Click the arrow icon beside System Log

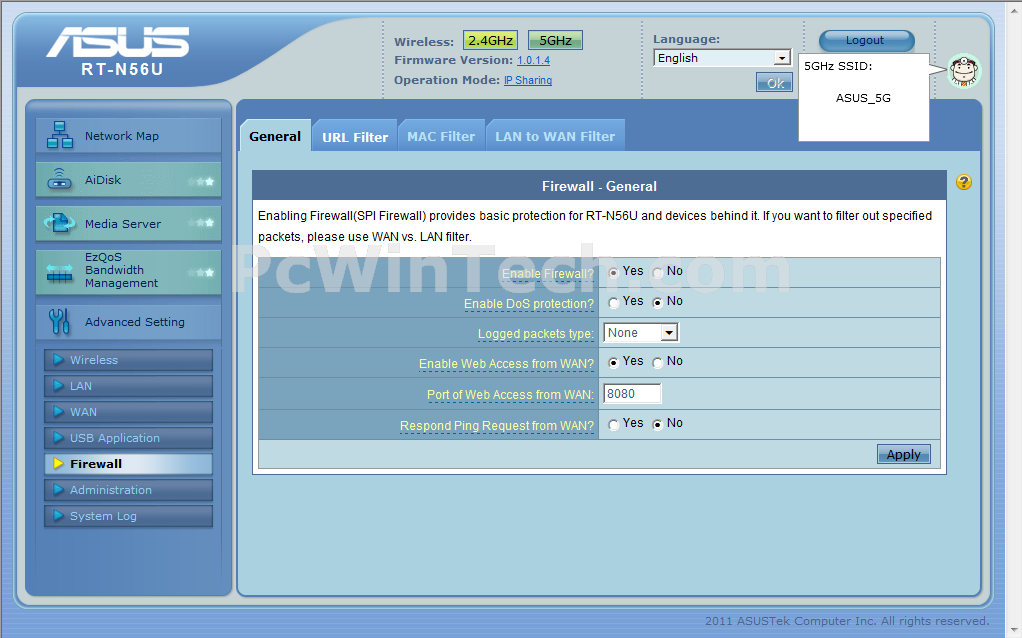[58, 516]
